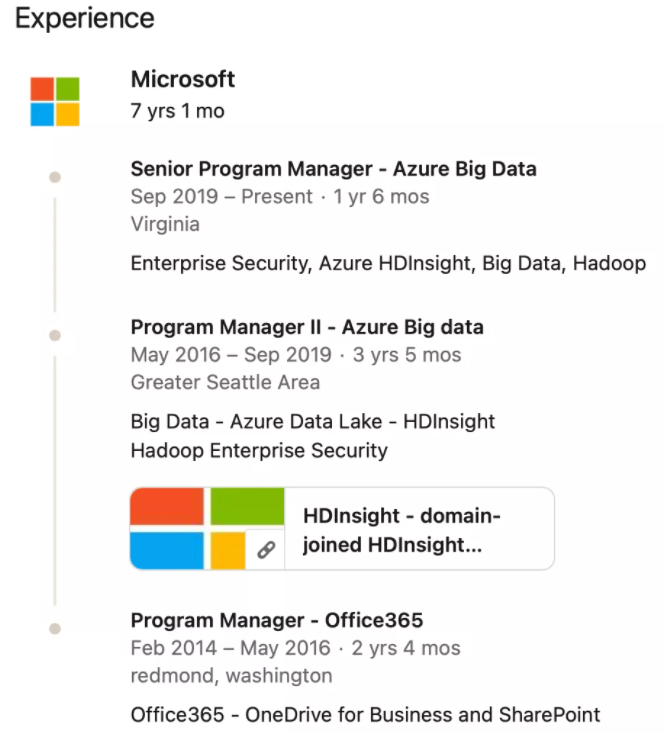Click the Sep 2019 – Present date range

pyautogui.click(x=222, y=196)
